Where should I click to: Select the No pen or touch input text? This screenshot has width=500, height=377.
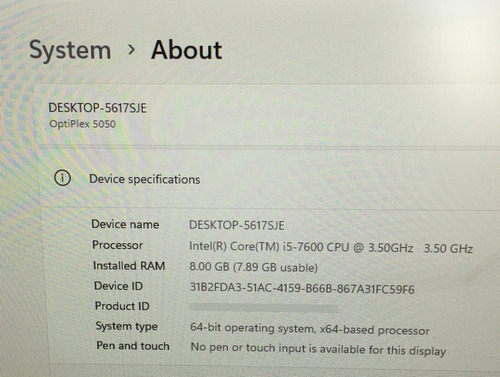[x=318, y=349]
